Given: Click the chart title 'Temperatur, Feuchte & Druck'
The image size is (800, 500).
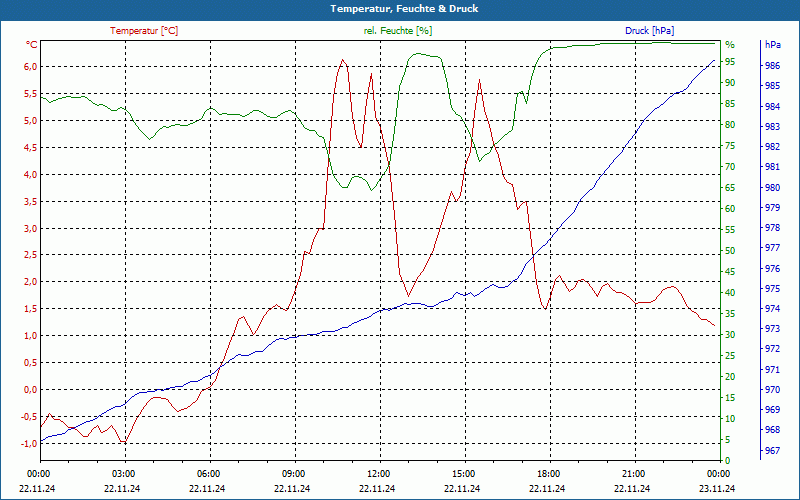Looking at the screenshot, I should 404,9.
